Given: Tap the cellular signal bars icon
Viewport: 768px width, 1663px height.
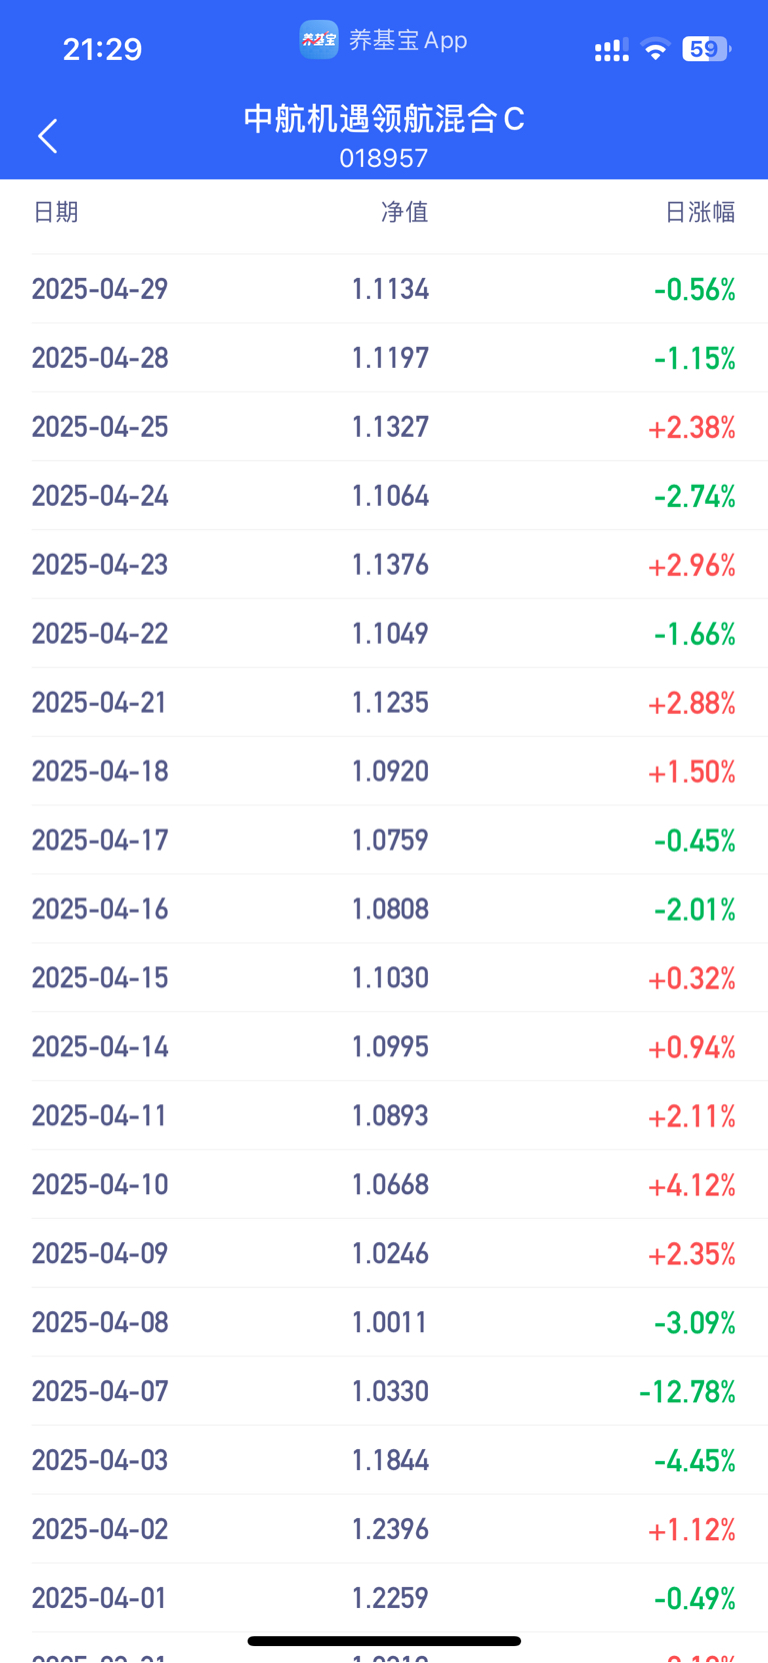Looking at the screenshot, I should [x=611, y=50].
